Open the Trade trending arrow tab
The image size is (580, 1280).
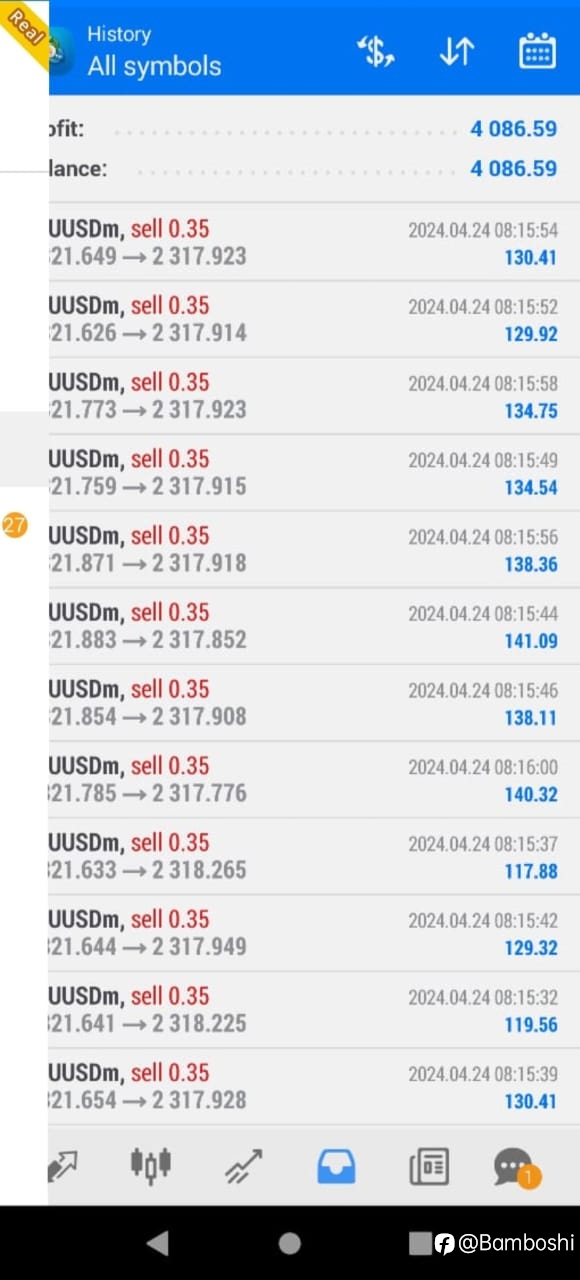(x=243, y=1166)
